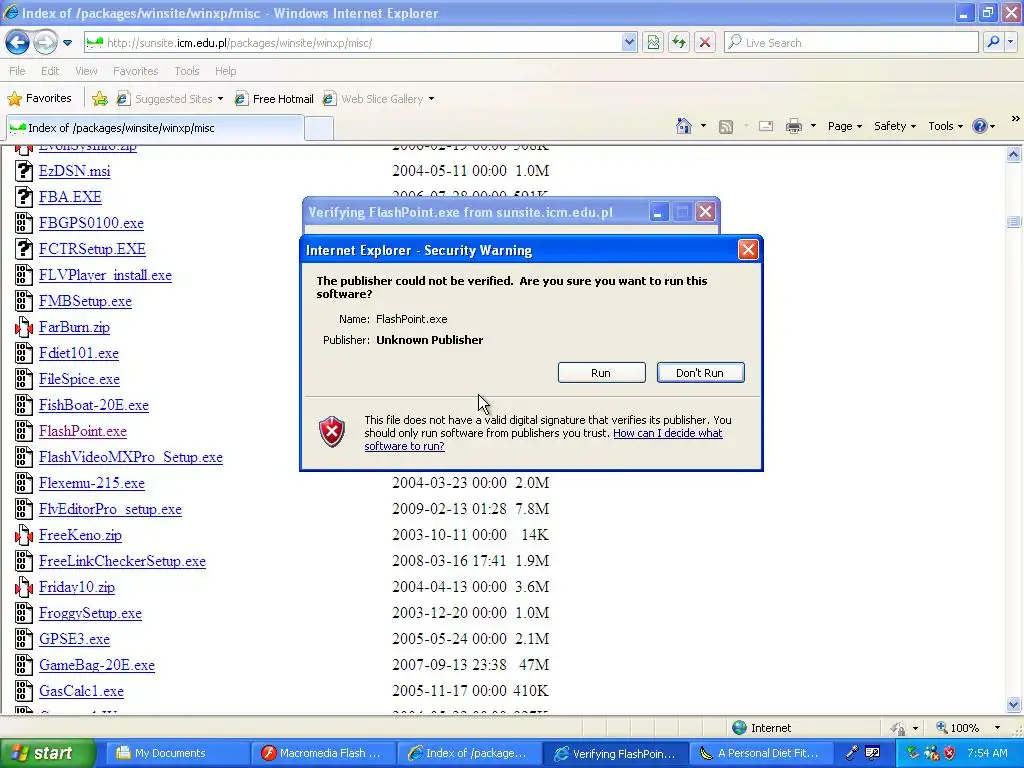Click the Help question mark icon
Screen dimensions: 1024x768
pyautogui.click(x=980, y=126)
